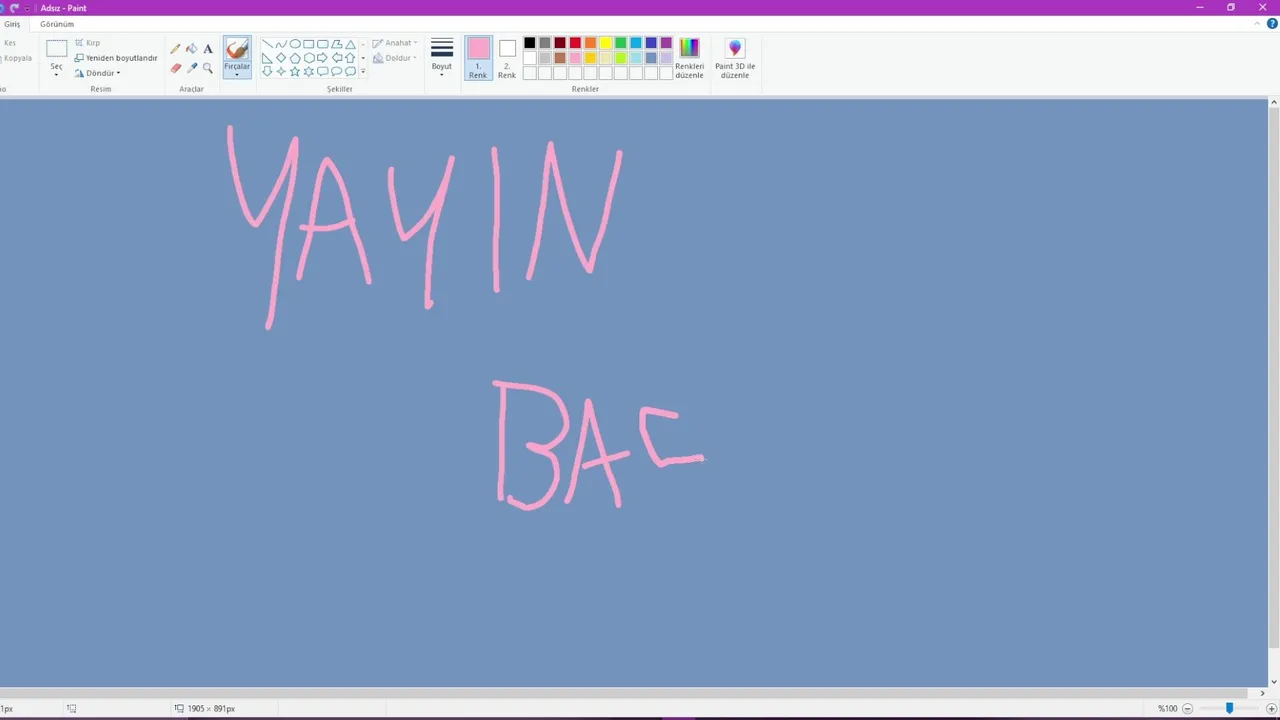Expand the Seç selection dropdown arrow
This screenshot has width=1280, height=720.
point(56,74)
